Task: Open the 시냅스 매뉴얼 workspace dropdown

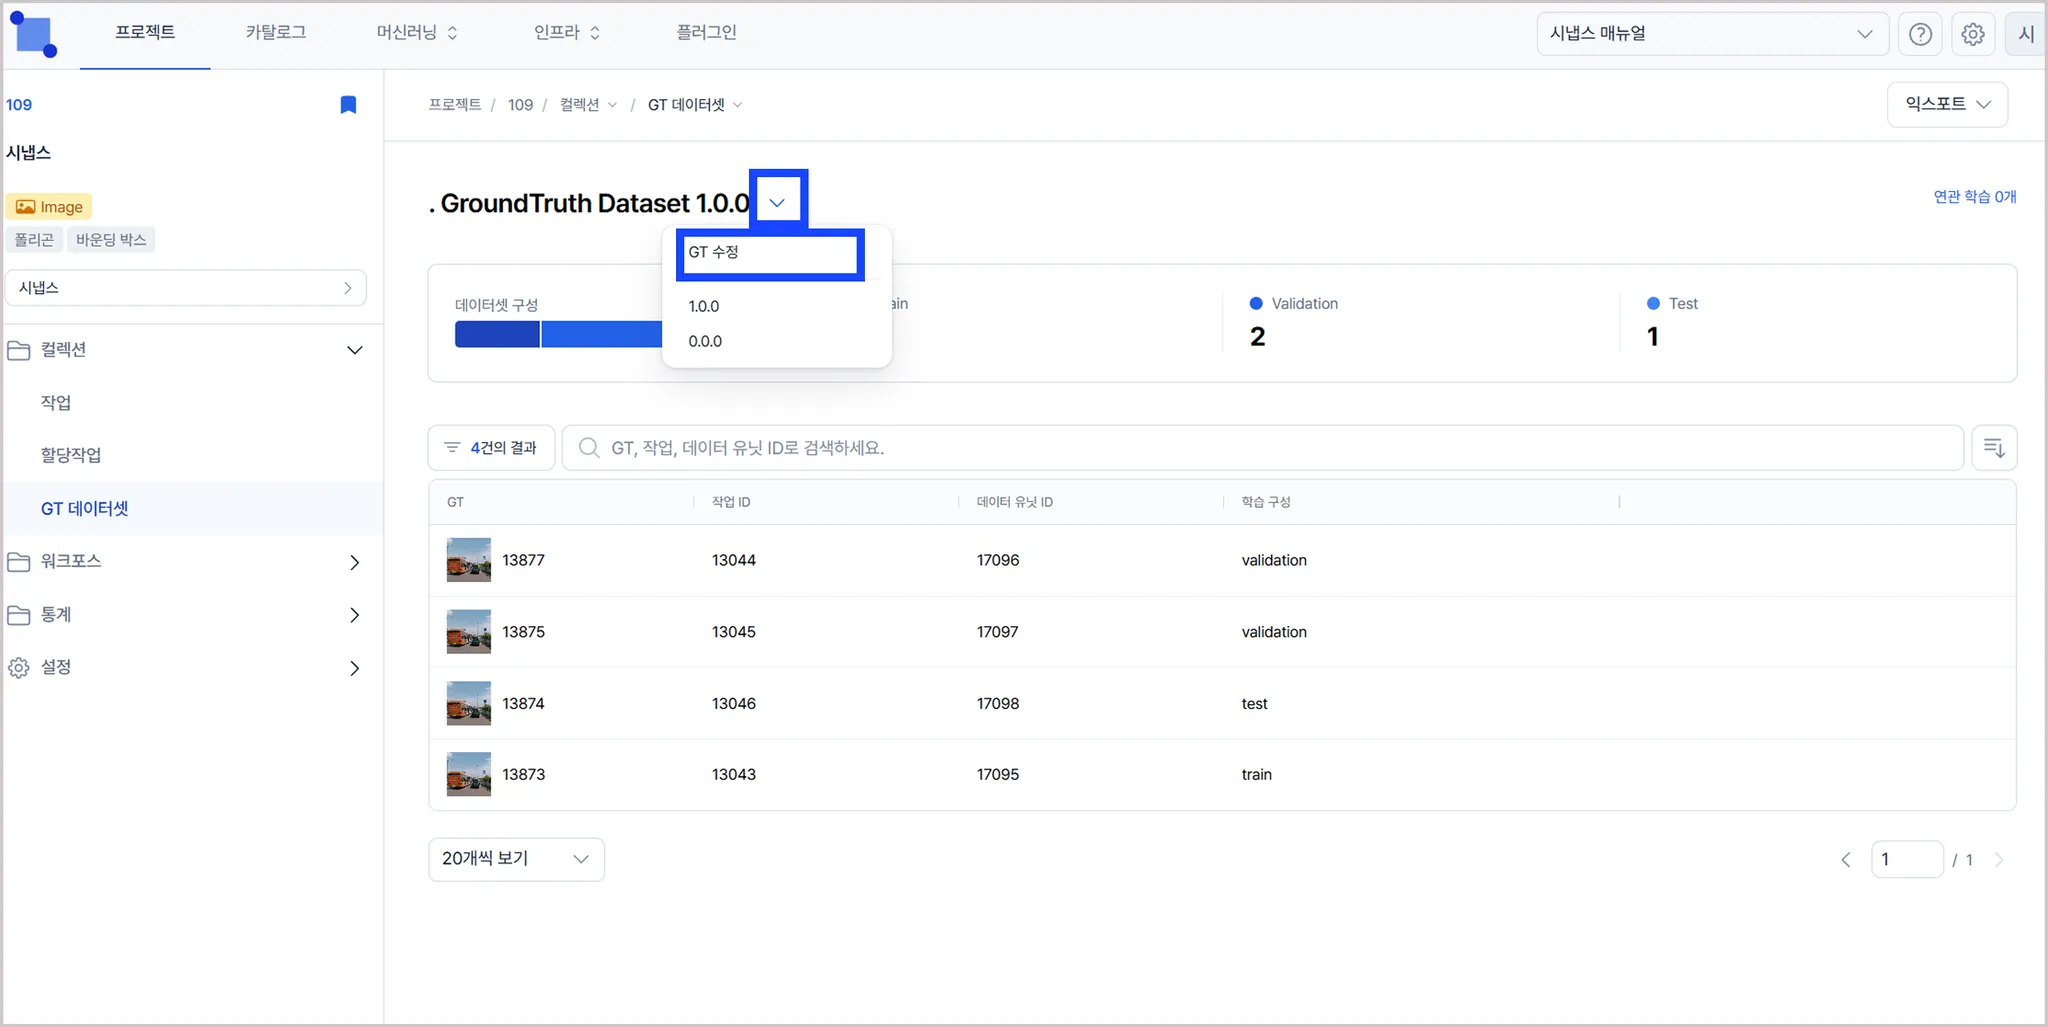Action: click(x=1712, y=34)
